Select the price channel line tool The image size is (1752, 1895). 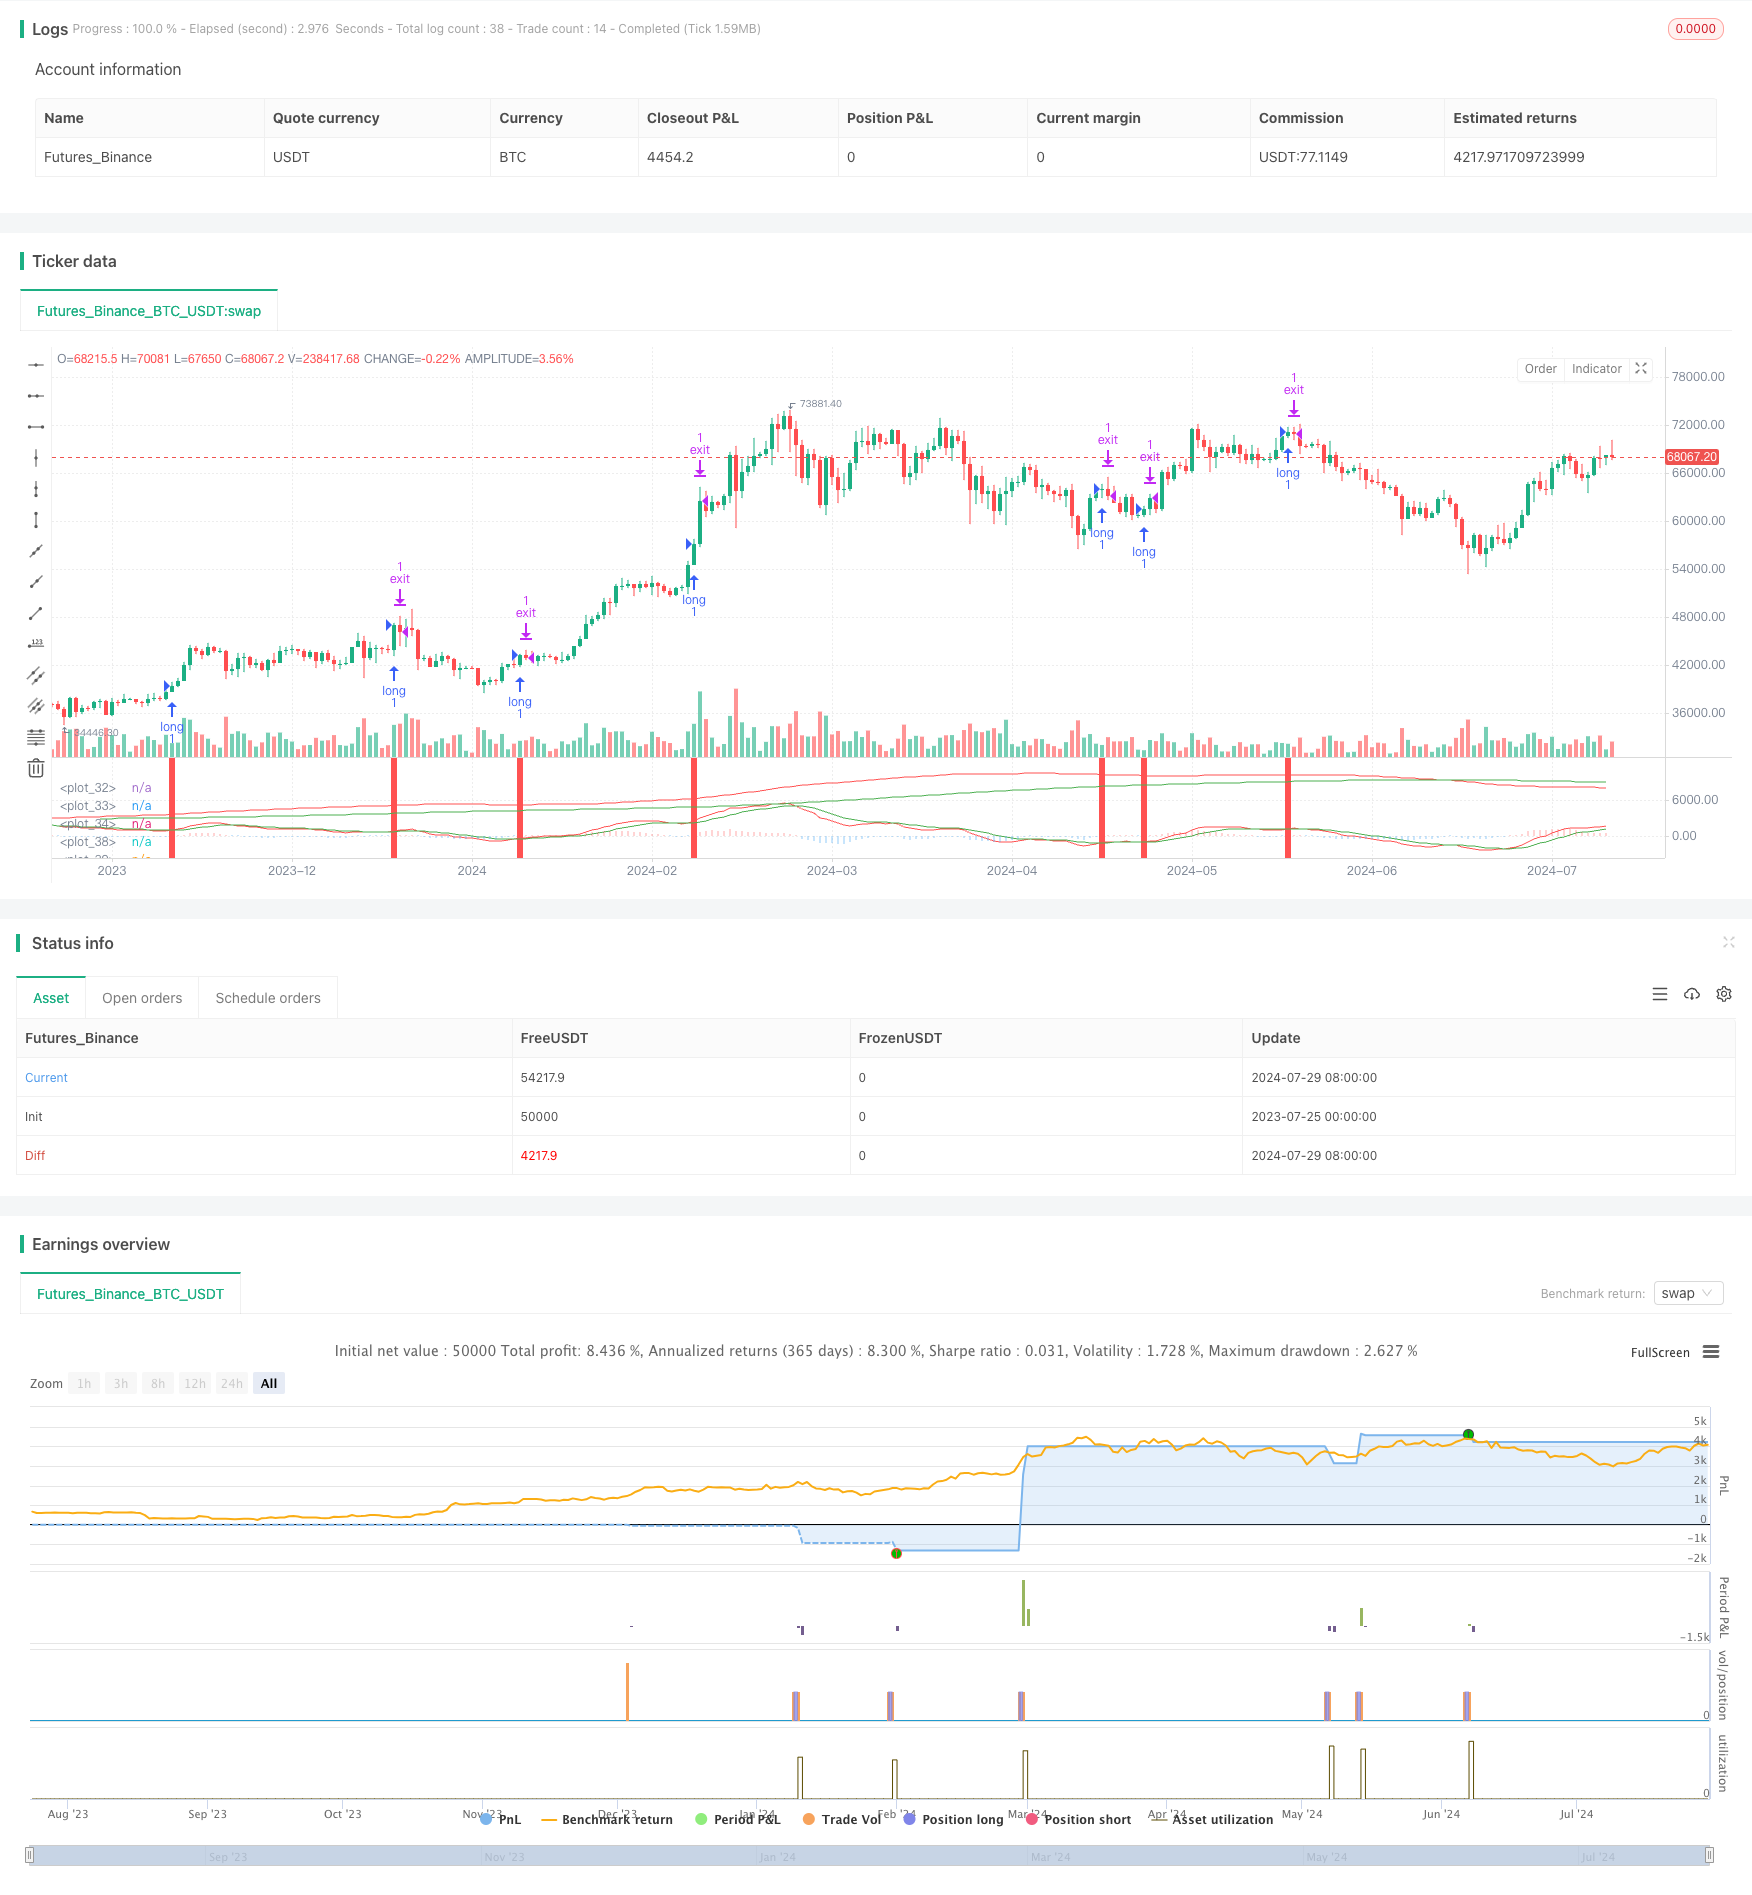[x=36, y=675]
